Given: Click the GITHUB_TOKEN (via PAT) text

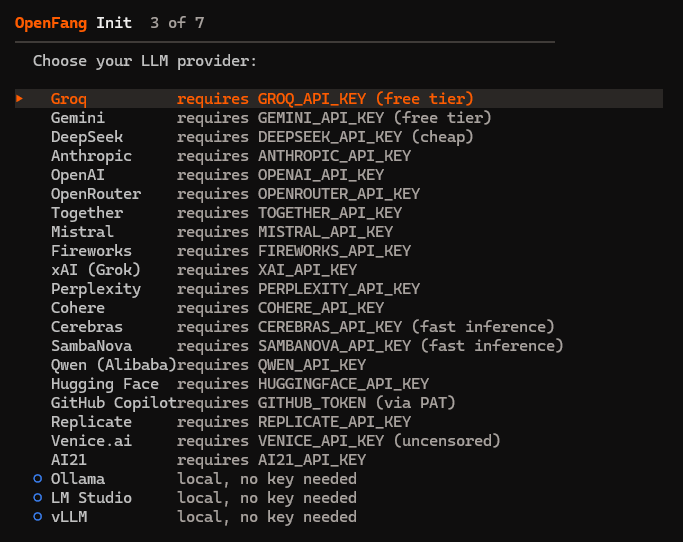Looking at the screenshot, I should click(x=356, y=403).
